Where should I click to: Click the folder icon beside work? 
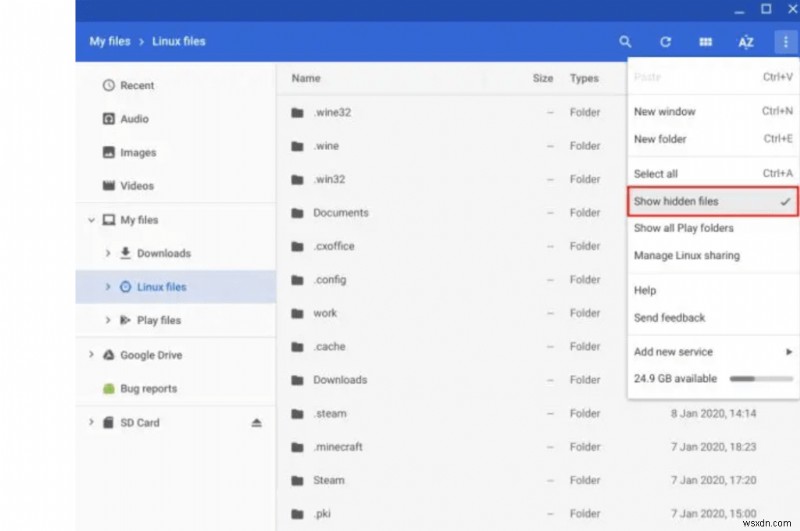tap(297, 313)
